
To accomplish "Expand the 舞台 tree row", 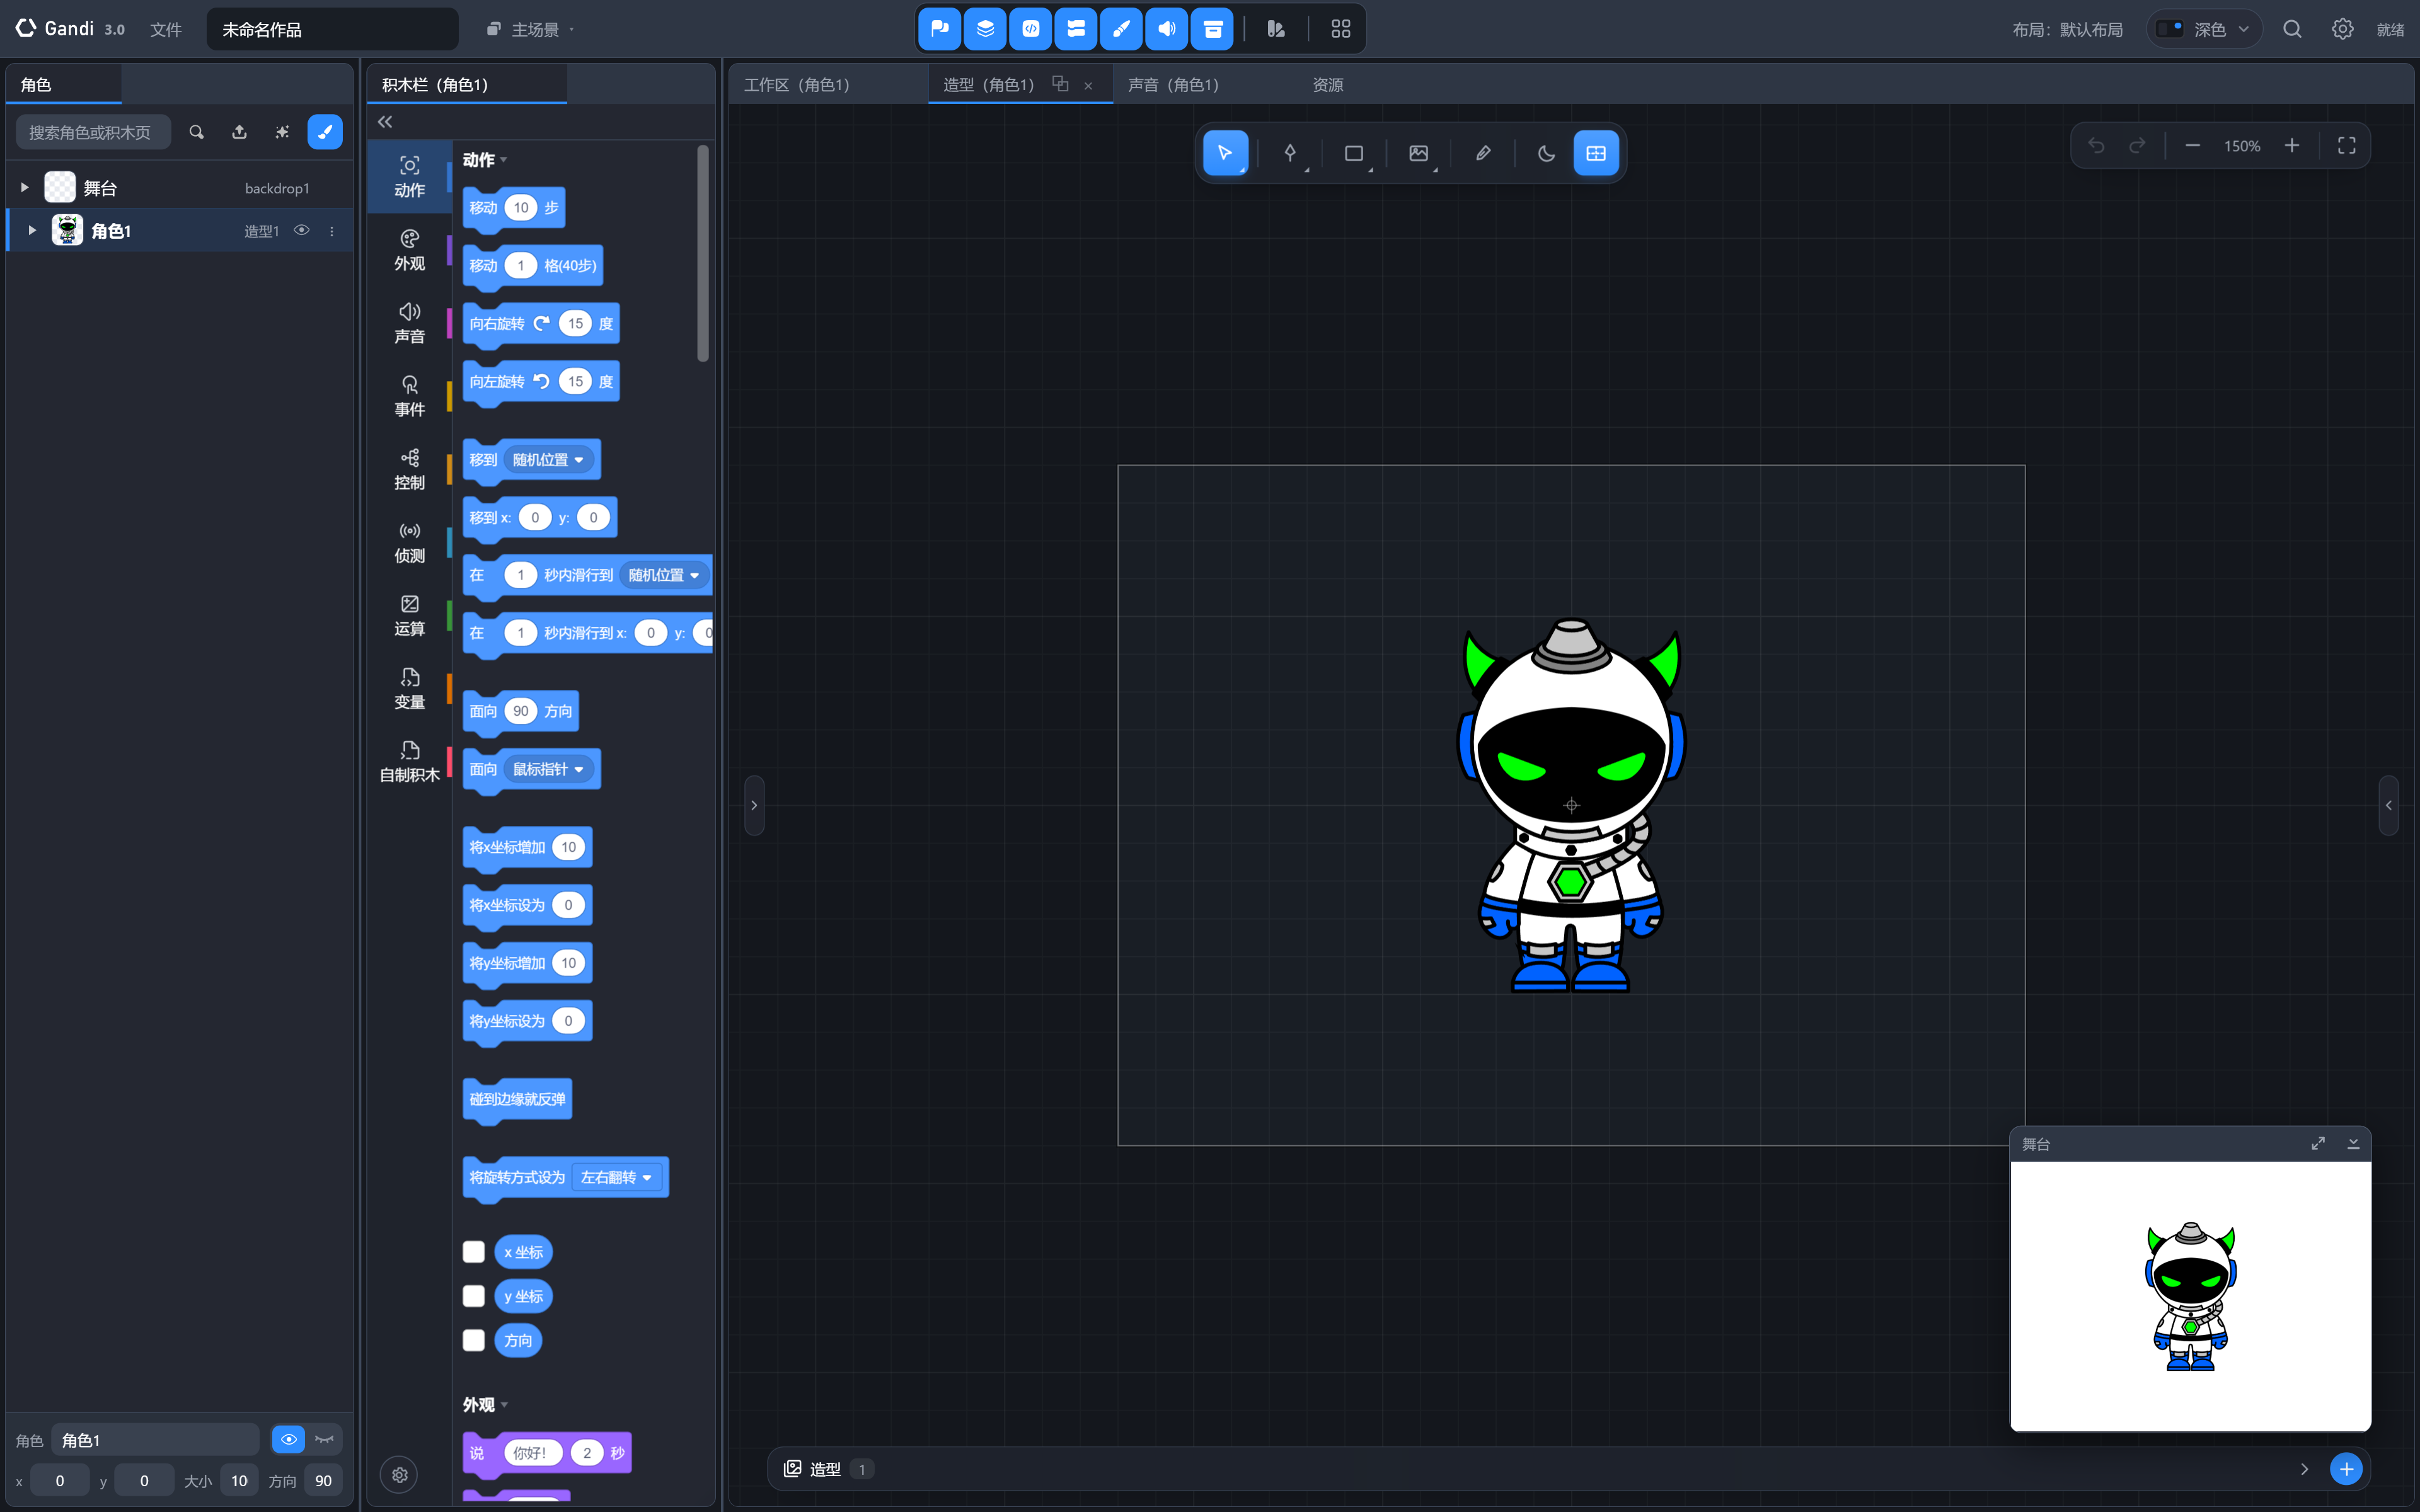I will pos(25,188).
